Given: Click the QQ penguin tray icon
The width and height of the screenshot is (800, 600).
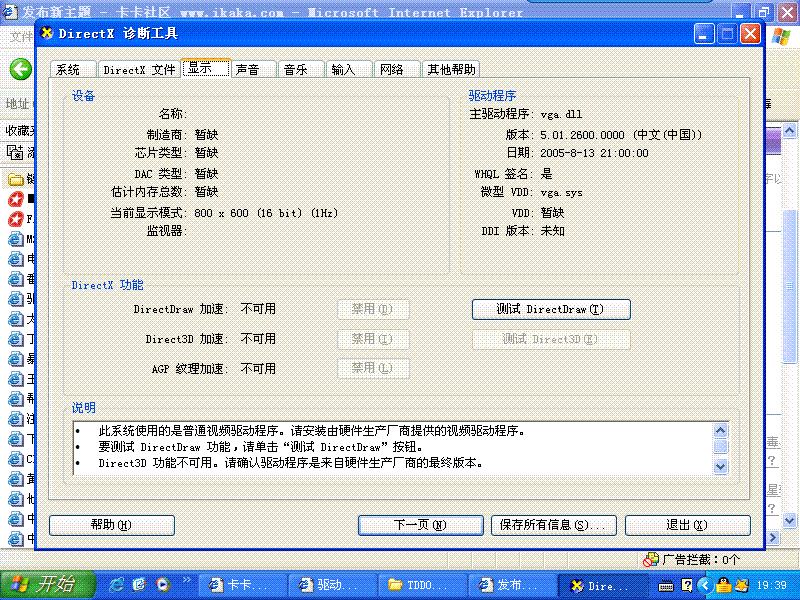Looking at the screenshot, I should coord(723,585).
